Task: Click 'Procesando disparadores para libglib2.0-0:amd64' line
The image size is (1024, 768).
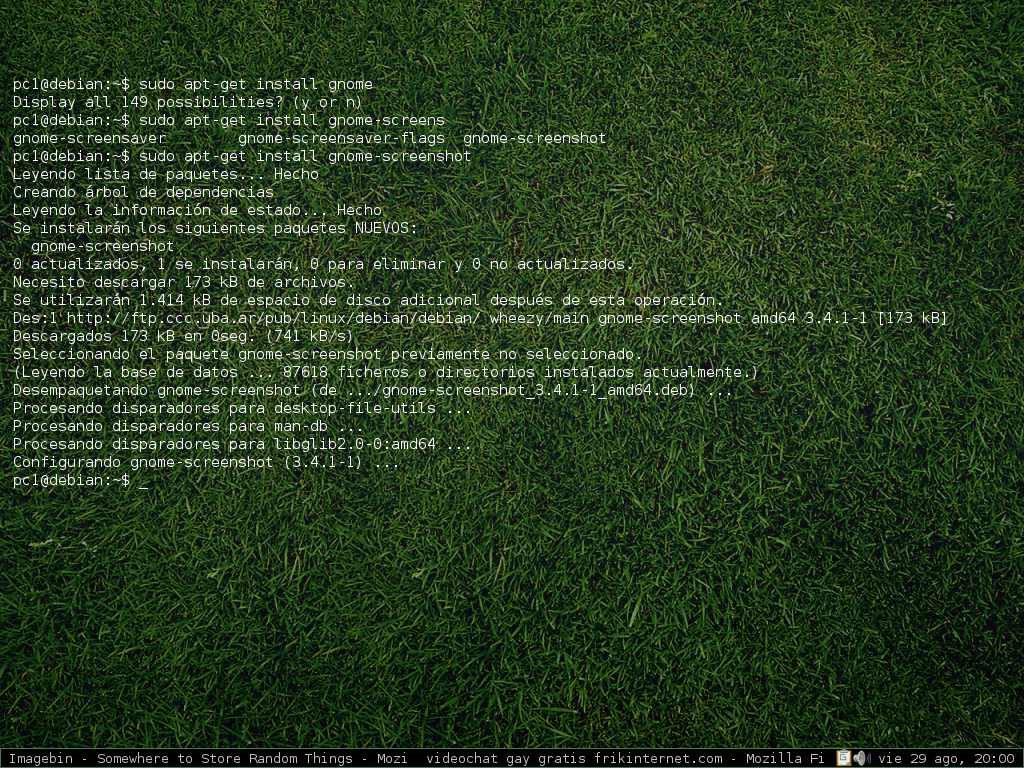Action: (x=242, y=444)
